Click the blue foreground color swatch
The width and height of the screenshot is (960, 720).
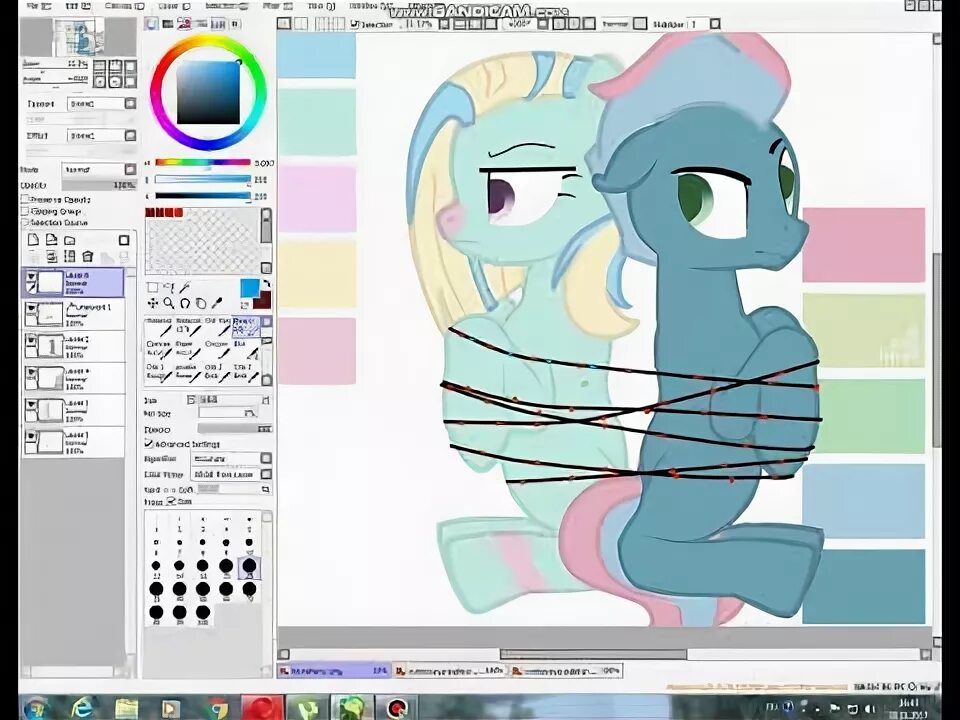point(250,288)
